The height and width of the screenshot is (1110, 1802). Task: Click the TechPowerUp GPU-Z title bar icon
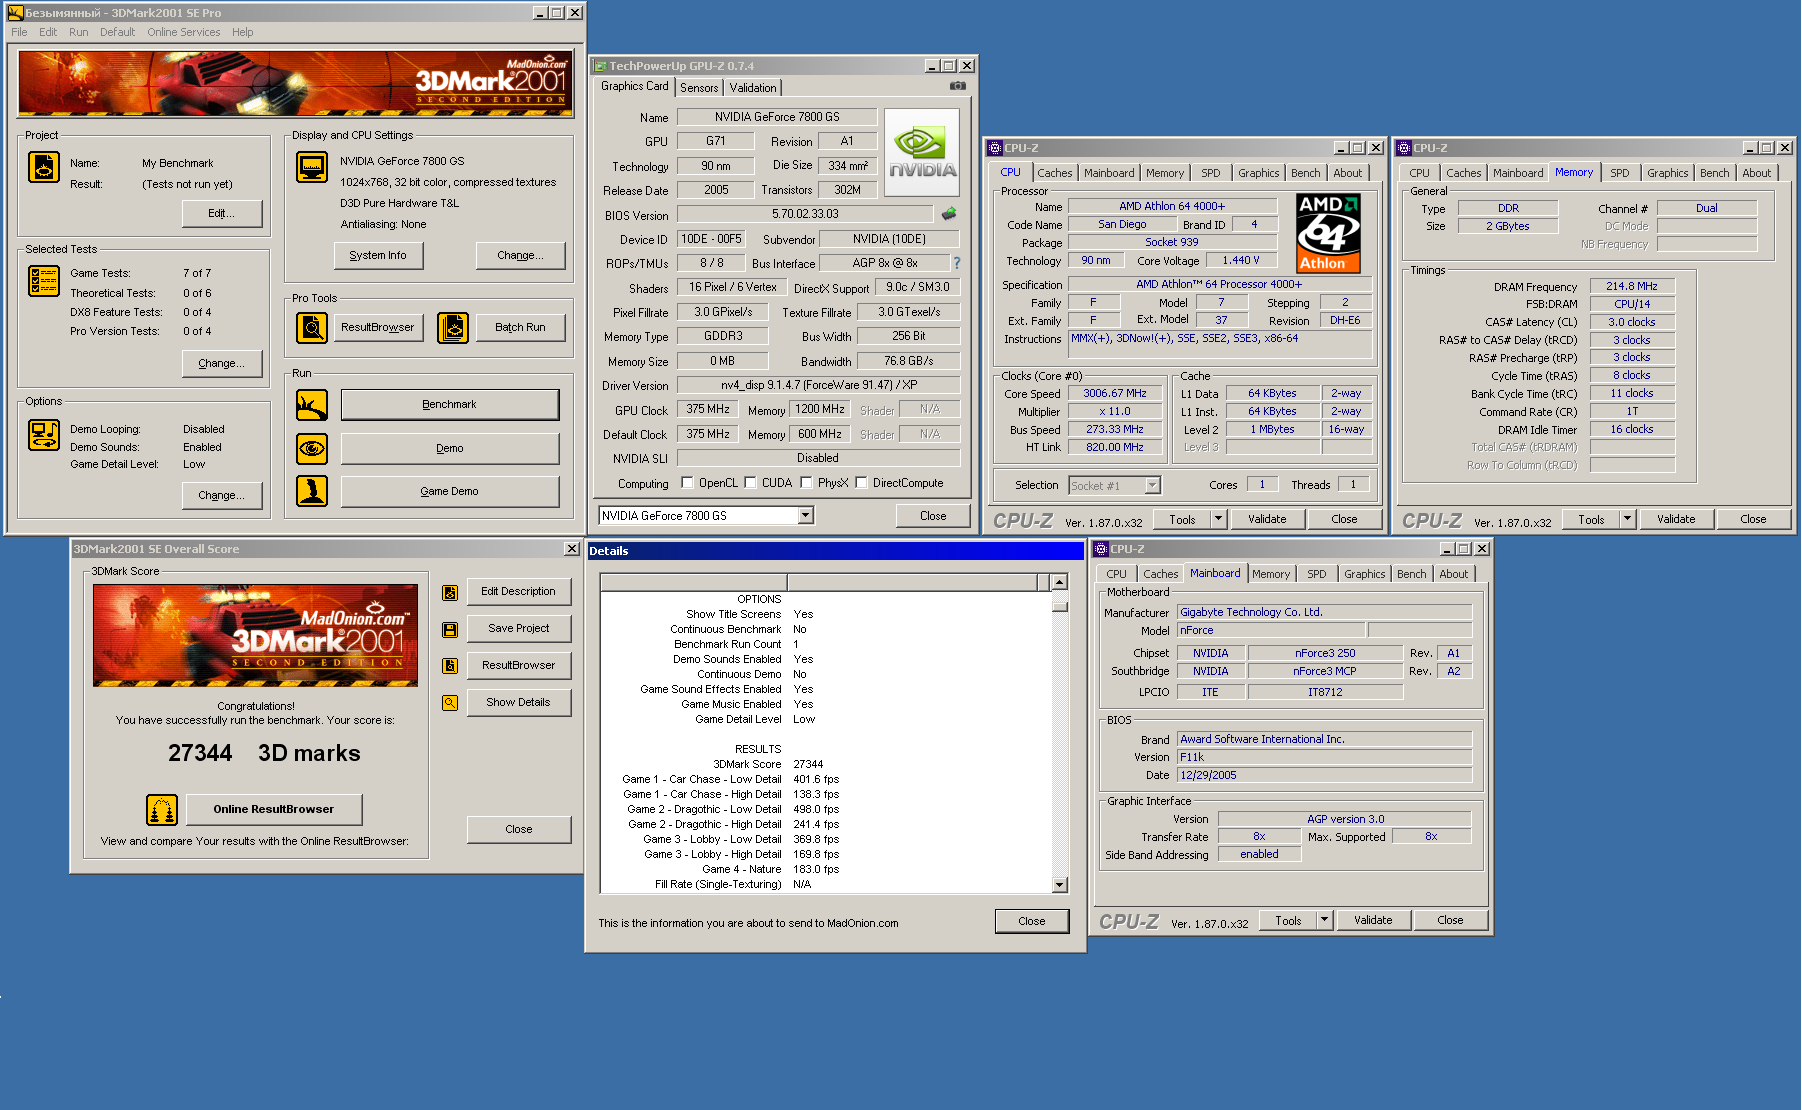pos(600,66)
